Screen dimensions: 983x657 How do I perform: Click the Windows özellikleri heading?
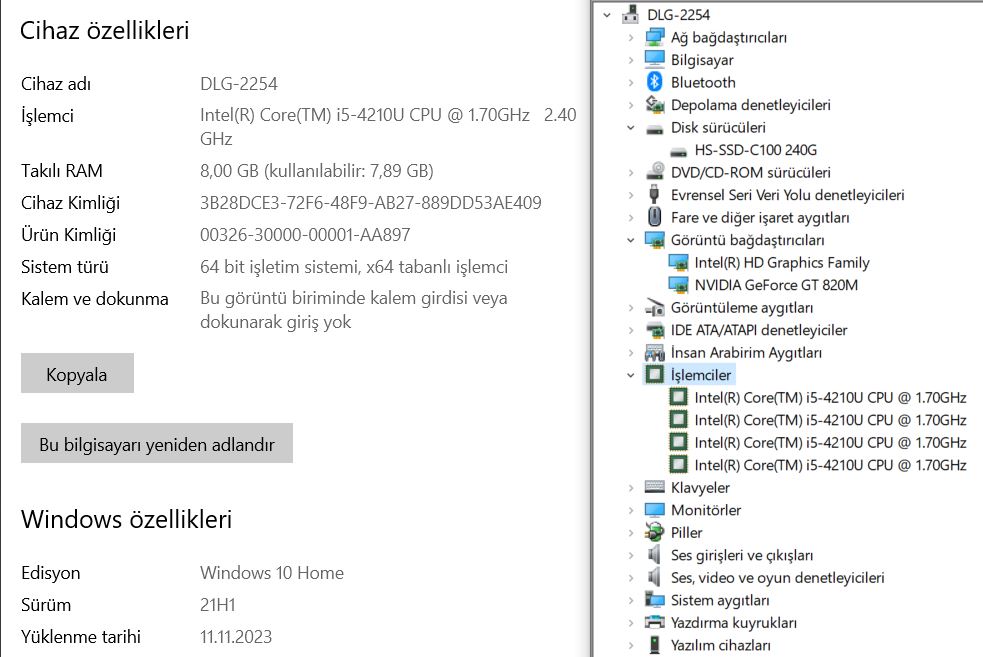(126, 519)
